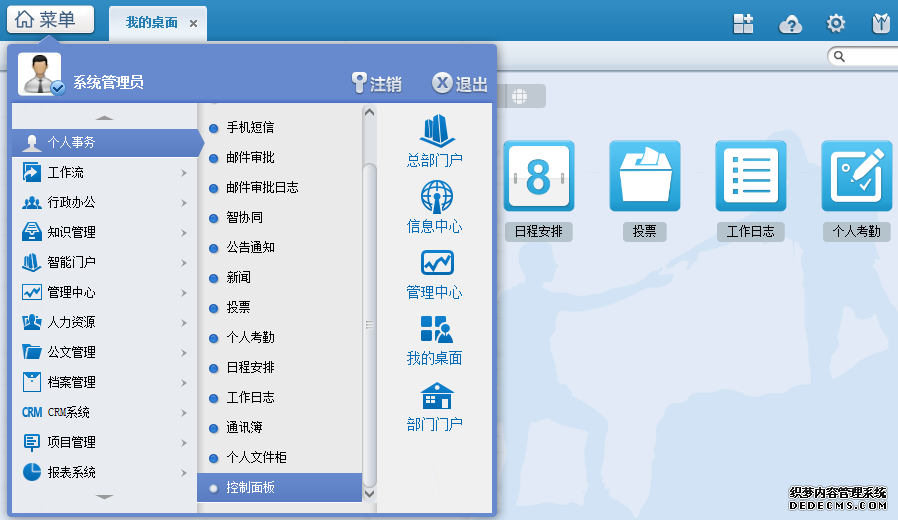This screenshot has width=898, height=520.
Task: Click the grid page indicator on desktop
Action: click(519, 96)
